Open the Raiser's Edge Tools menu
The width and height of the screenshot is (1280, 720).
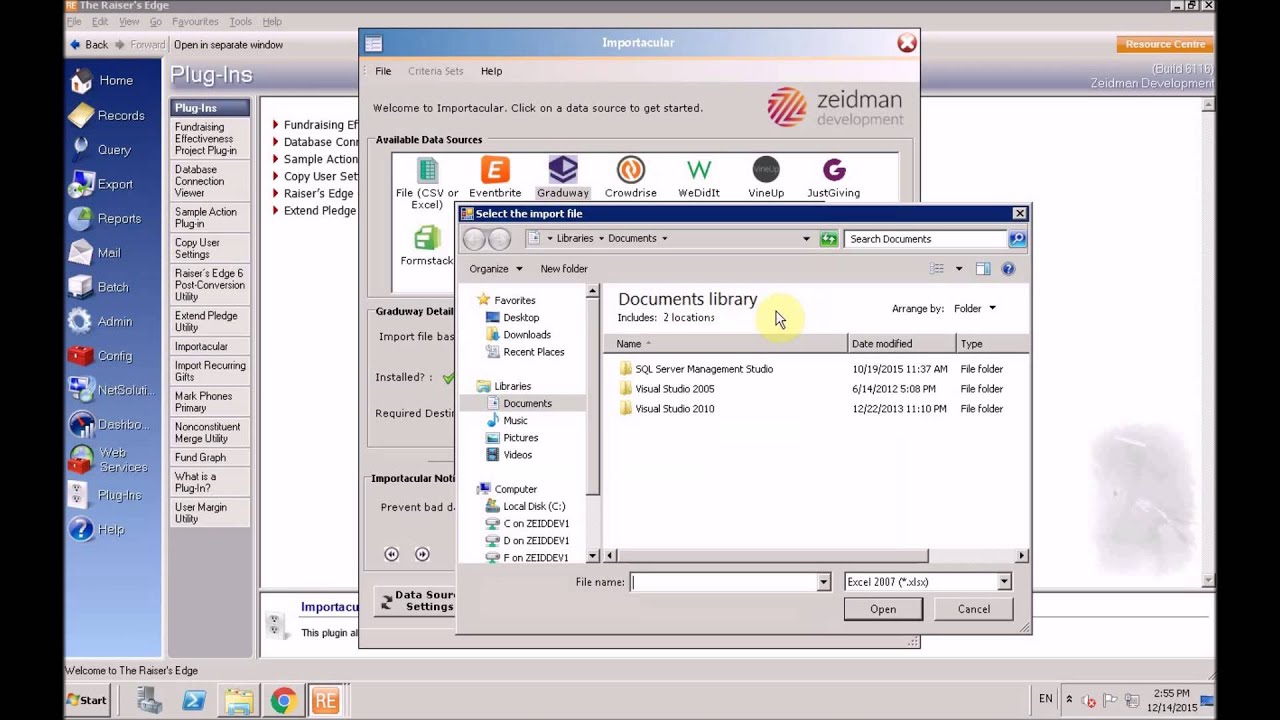(240, 21)
